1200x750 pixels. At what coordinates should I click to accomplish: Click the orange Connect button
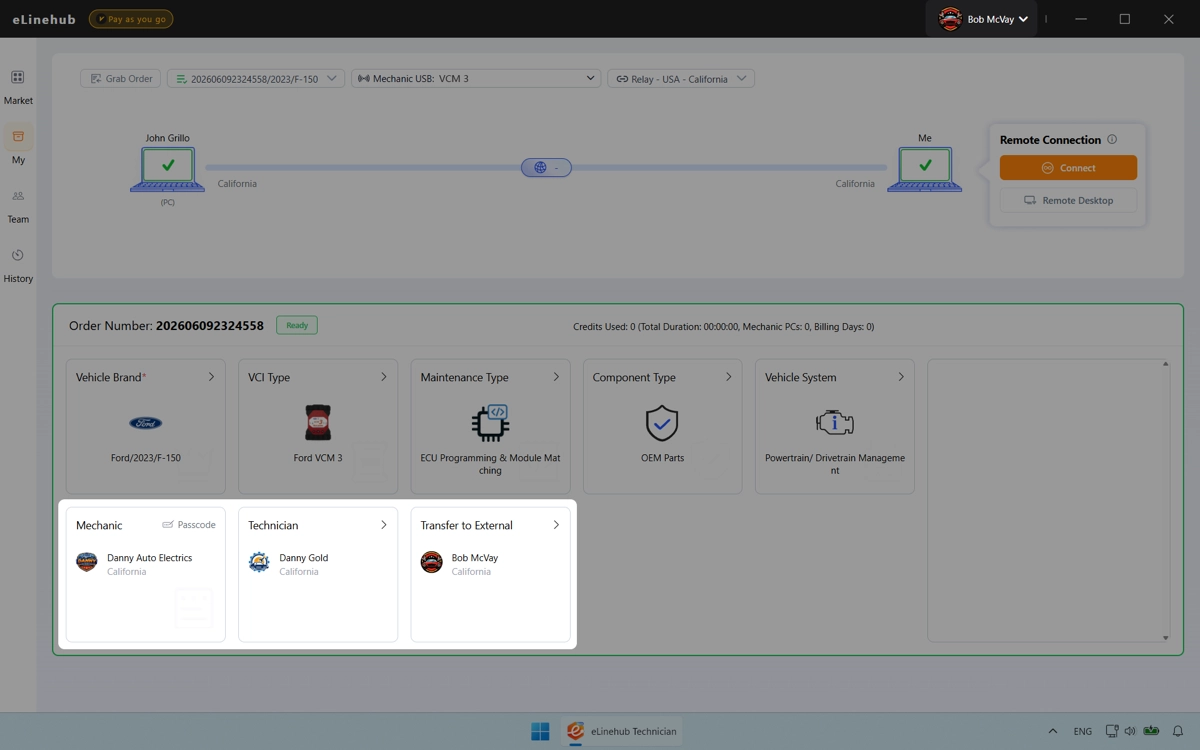tap(1068, 168)
